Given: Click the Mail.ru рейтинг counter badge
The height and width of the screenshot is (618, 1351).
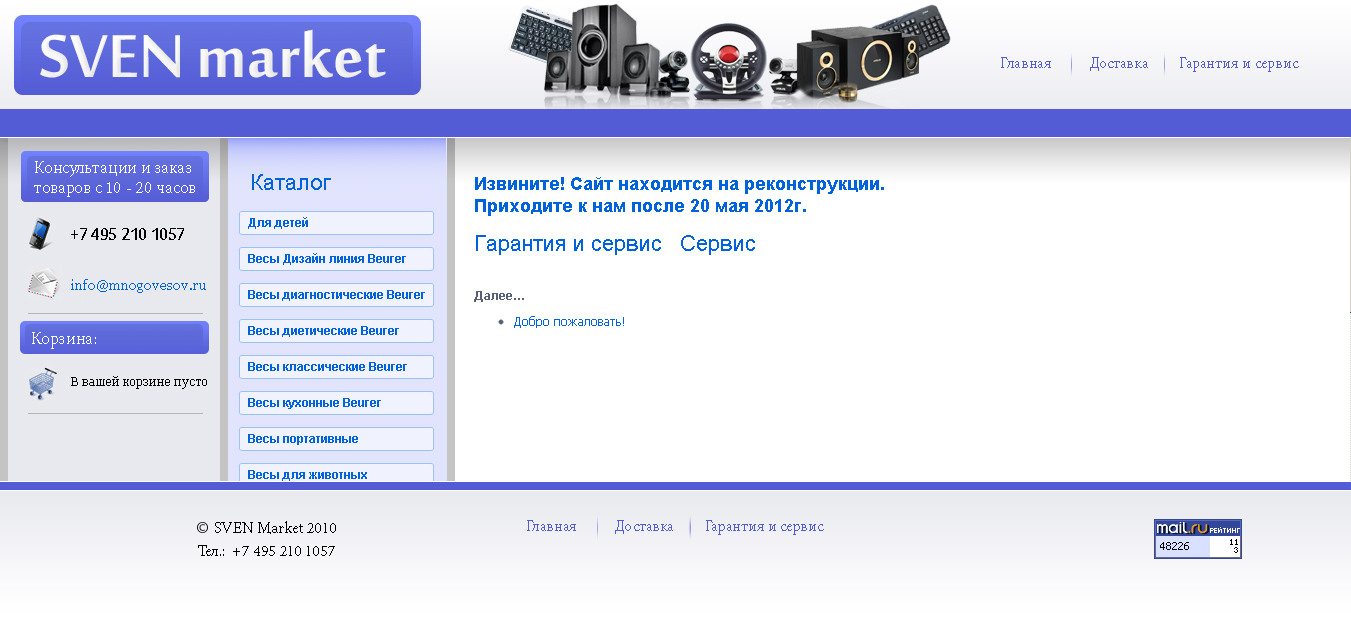Looking at the screenshot, I should tap(1198, 538).
